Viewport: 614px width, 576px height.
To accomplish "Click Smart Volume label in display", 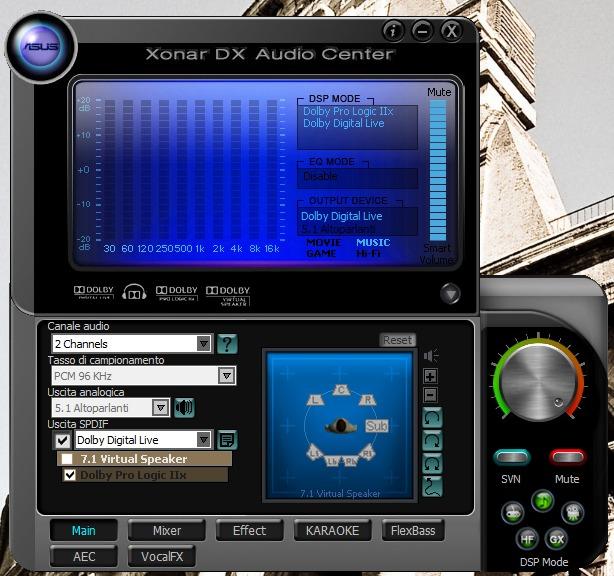I will click(x=437, y=254).
